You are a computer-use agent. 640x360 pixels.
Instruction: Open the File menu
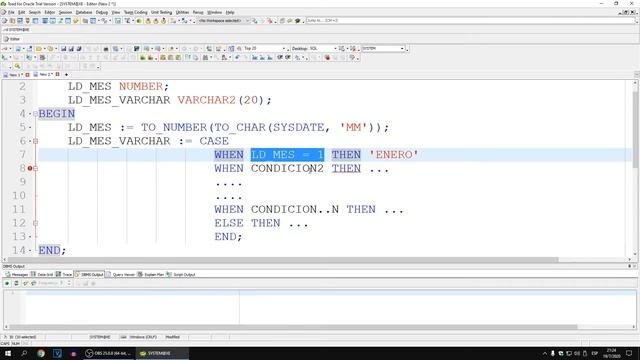(11, 12)
